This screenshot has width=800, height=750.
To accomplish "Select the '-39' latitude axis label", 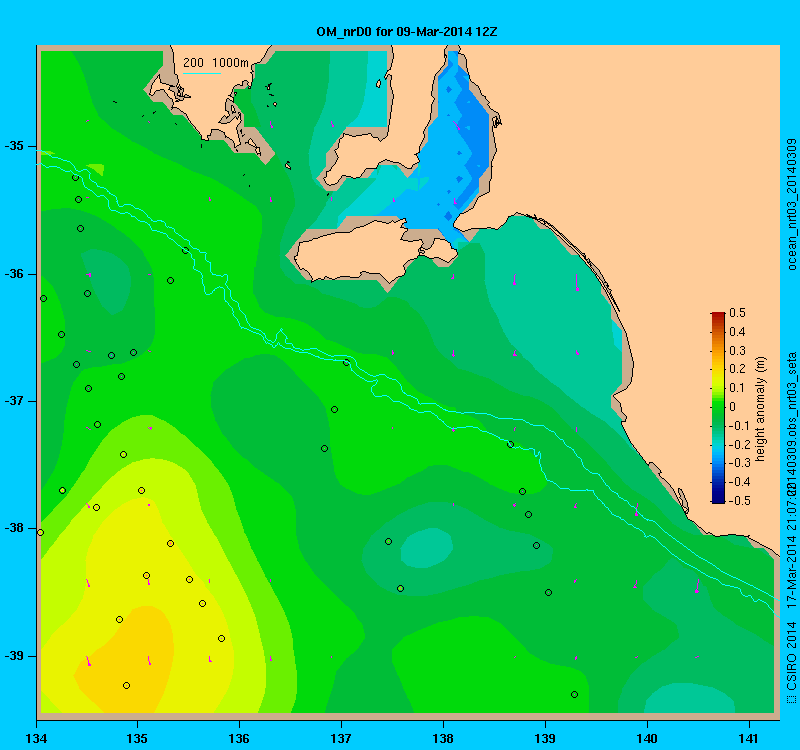I will (x=14, y=656).
